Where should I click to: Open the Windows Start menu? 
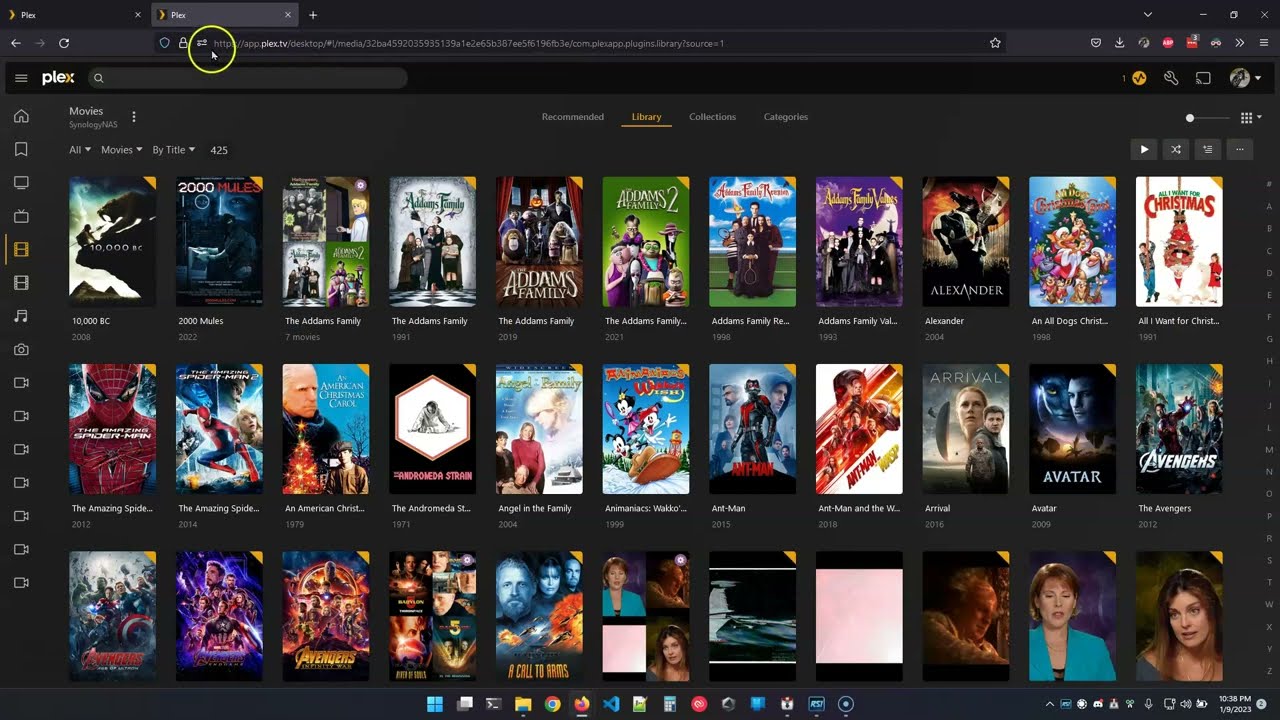(x=435, y=704)
